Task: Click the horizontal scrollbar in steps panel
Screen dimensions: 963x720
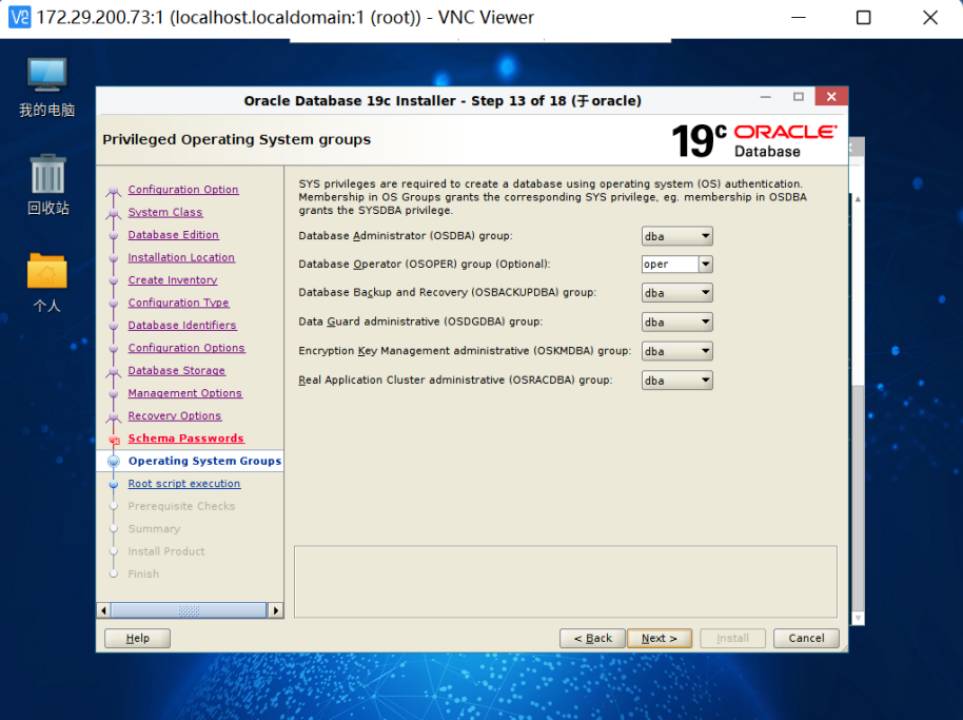Action: tap(187, 610)
